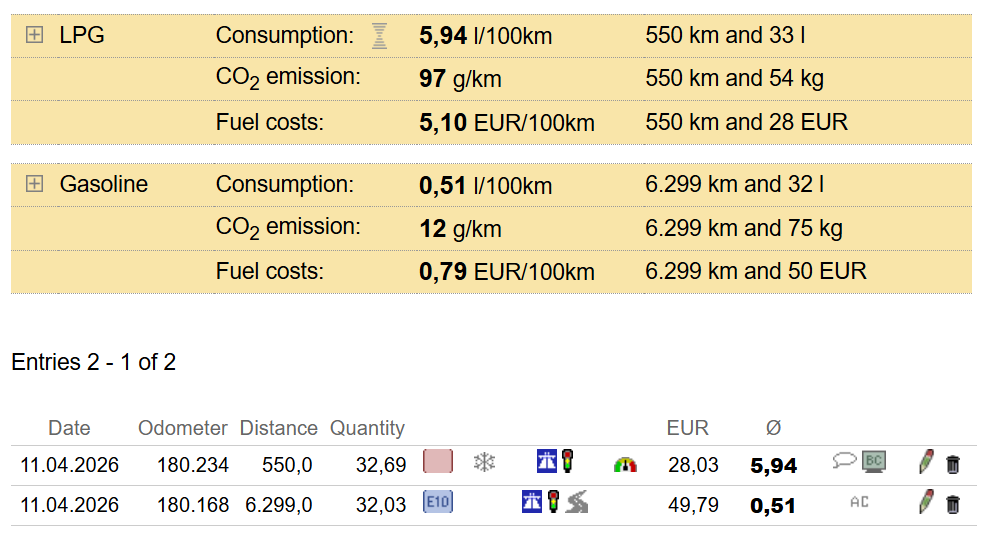The image size is (986, 533).
Task: Expand the Gasoline fuel section
Action: pyautogui.click(x=35, y=184)
